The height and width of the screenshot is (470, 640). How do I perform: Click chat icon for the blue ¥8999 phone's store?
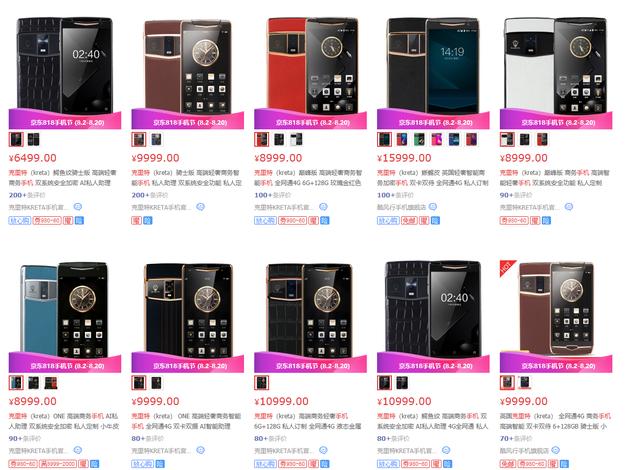78,450
